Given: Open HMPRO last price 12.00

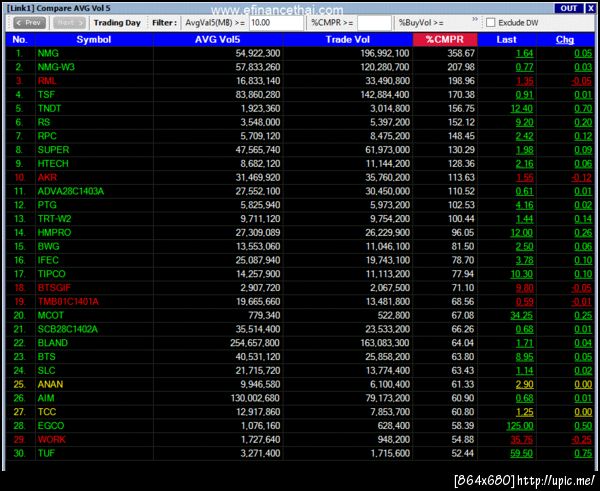Looking at the screenshot, I should (522, 233).
